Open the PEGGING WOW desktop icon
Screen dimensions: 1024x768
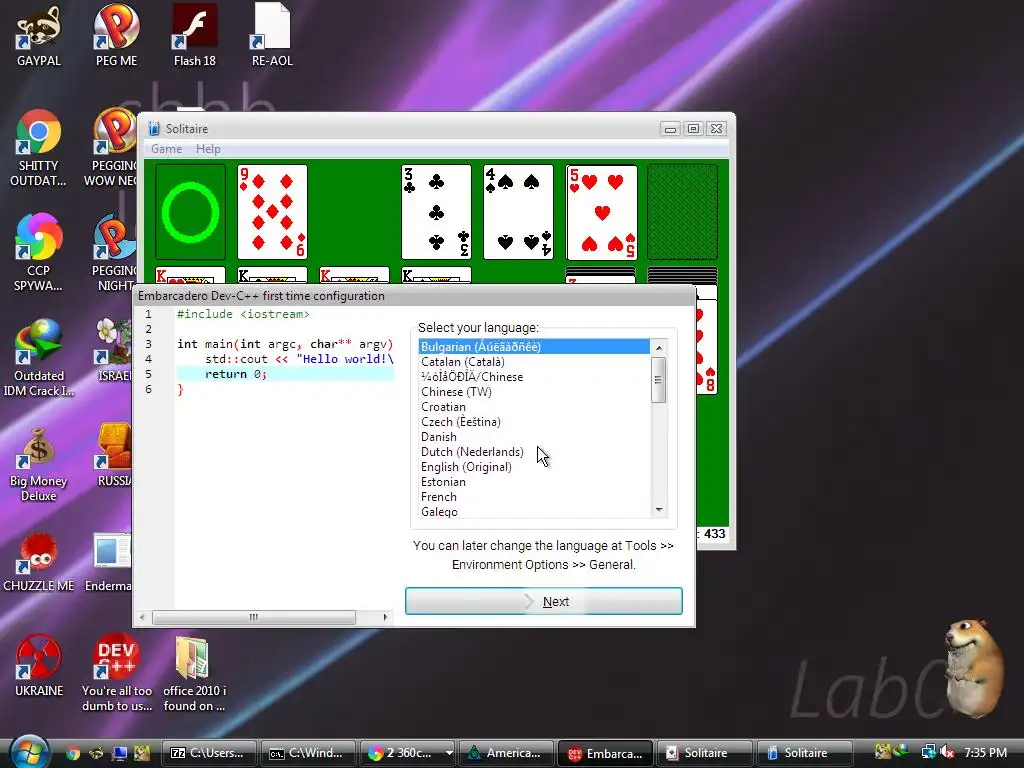112,148
